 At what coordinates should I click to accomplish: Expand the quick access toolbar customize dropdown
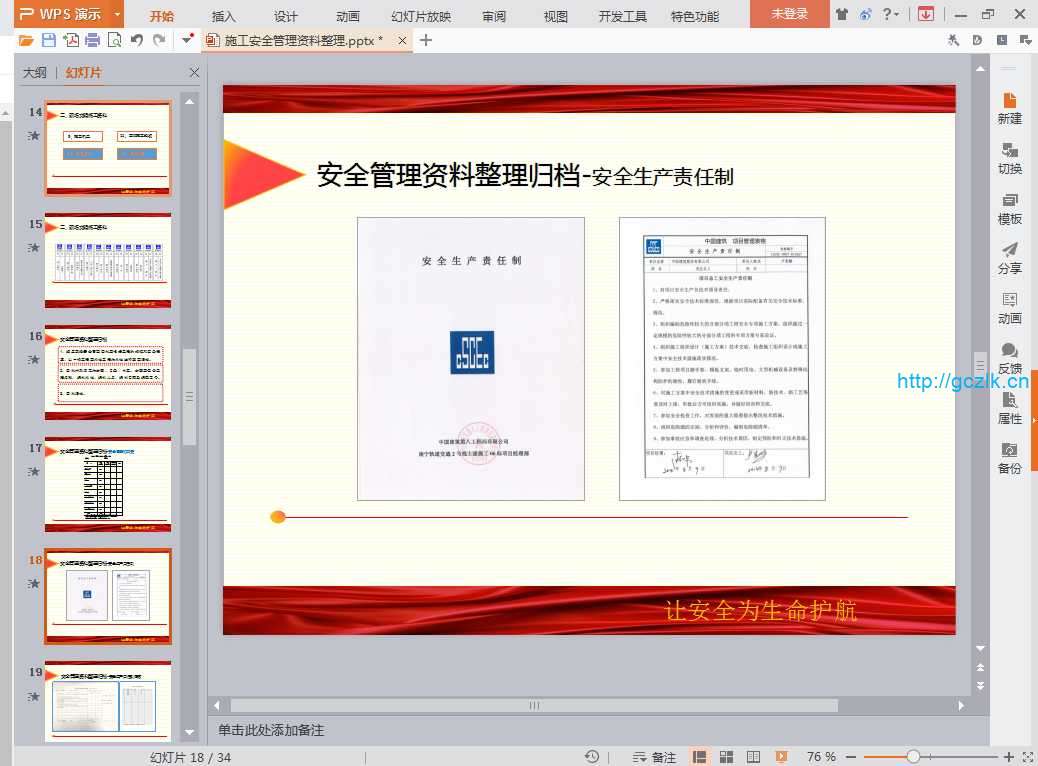(x=186, y=40)
